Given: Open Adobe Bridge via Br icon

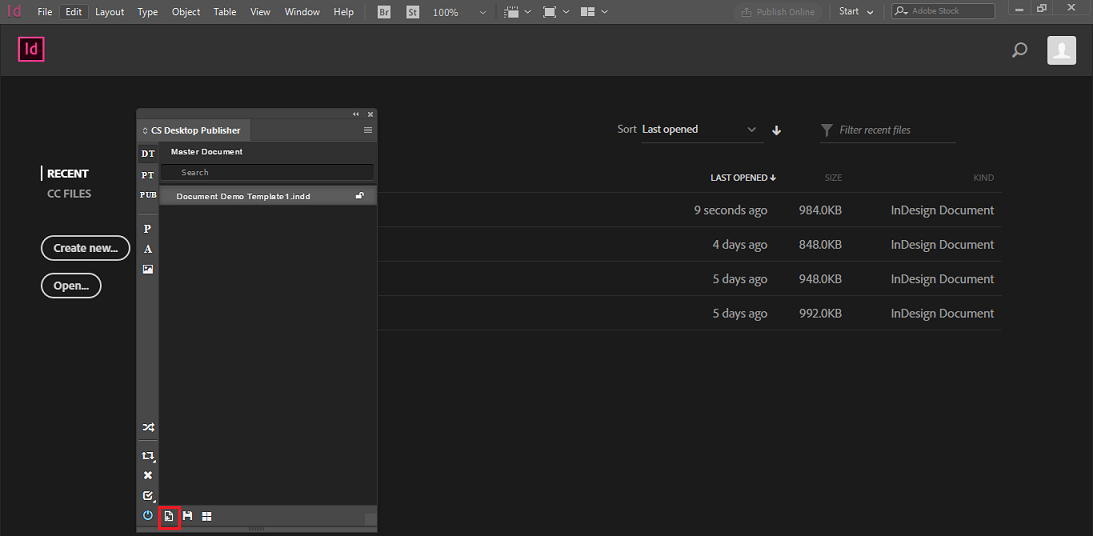Looking at the screenshot, I should [x=384, y=12].
